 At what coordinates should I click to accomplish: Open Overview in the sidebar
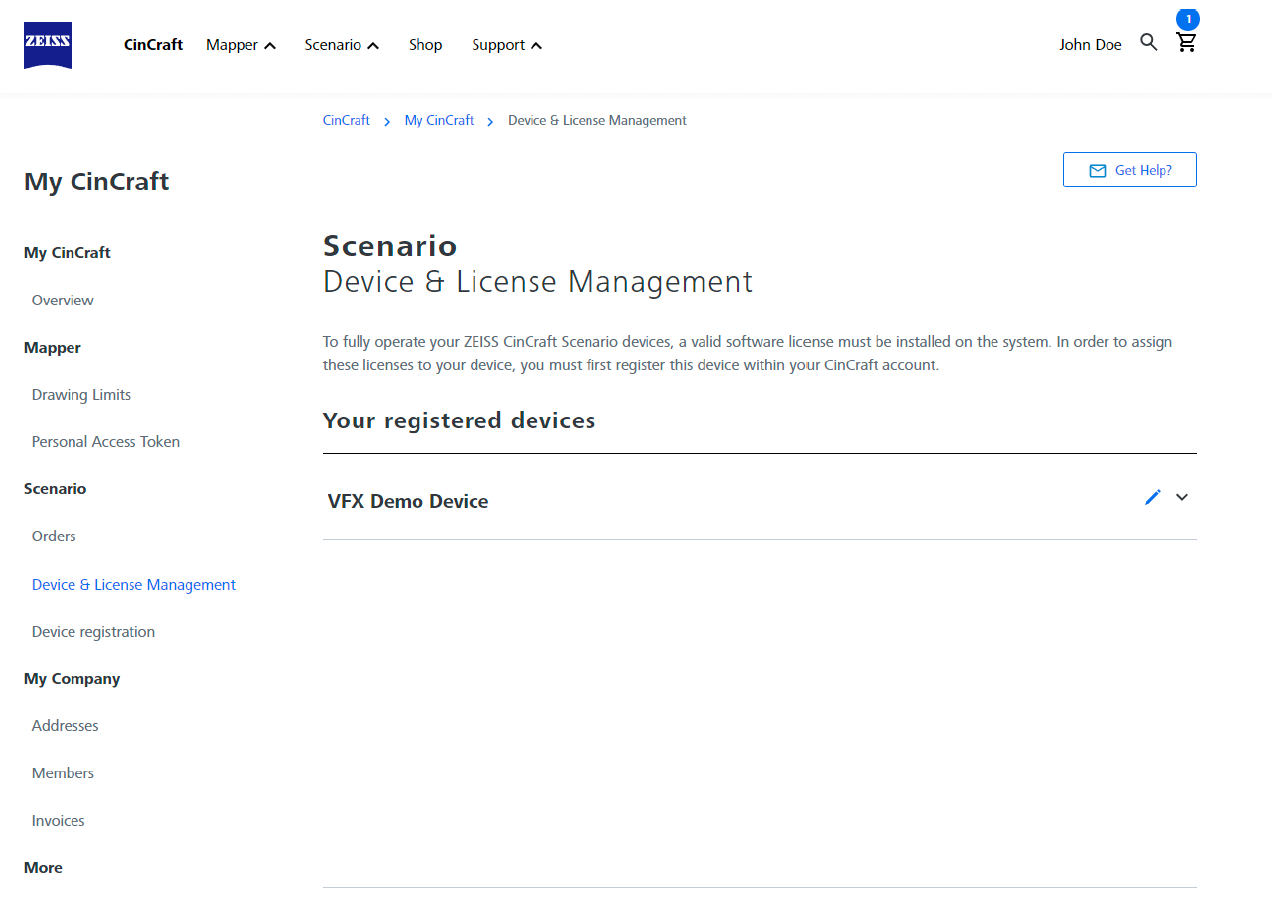pyautogui.click(x=62, y=300)
